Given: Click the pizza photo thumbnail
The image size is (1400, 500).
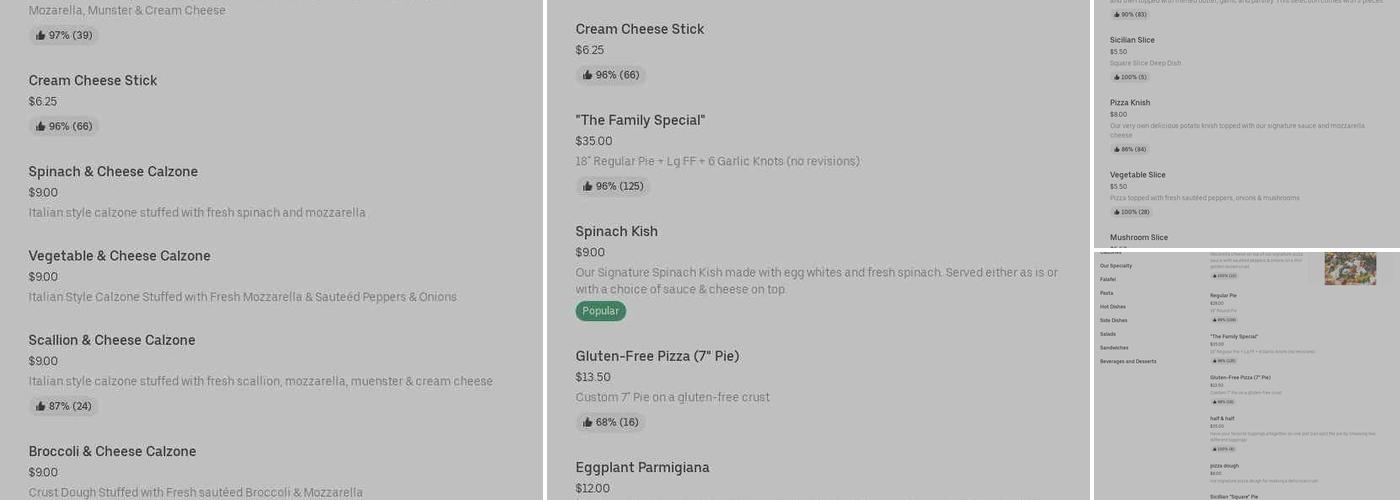Looking at the screenshot, I should [1350, 268].
